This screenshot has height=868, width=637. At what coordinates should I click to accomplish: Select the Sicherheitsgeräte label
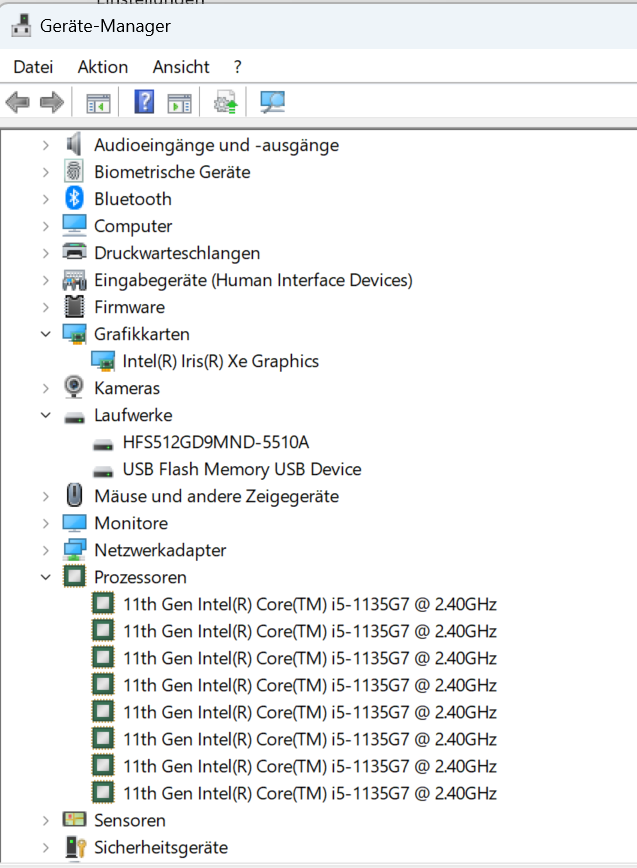[161, 847]
